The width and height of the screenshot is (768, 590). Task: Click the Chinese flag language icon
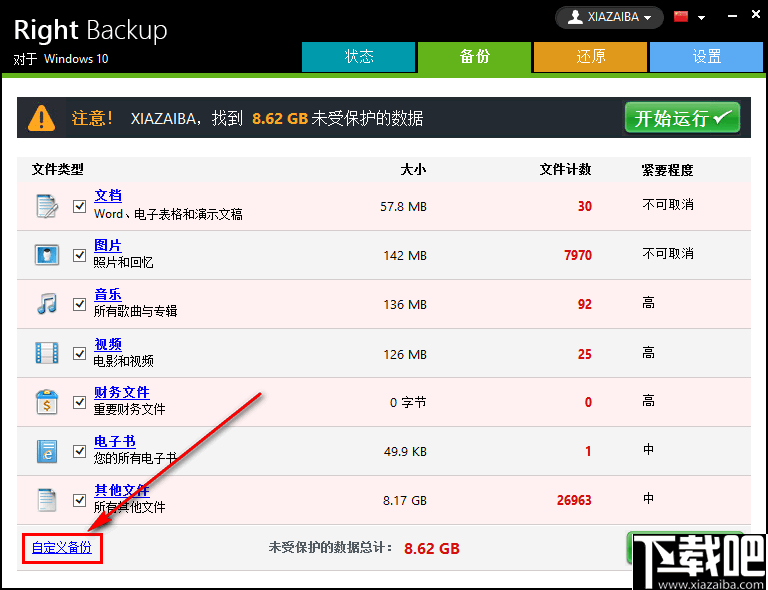pyautogui.click(x=681, y=17)
